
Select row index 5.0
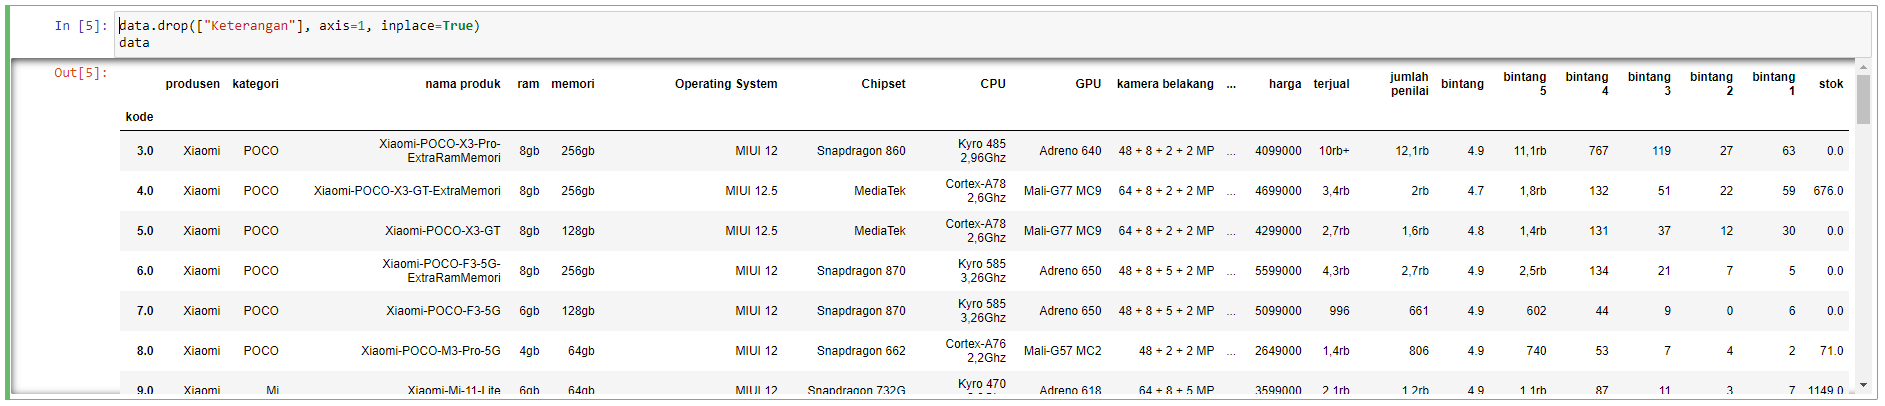tap(145, 231)
